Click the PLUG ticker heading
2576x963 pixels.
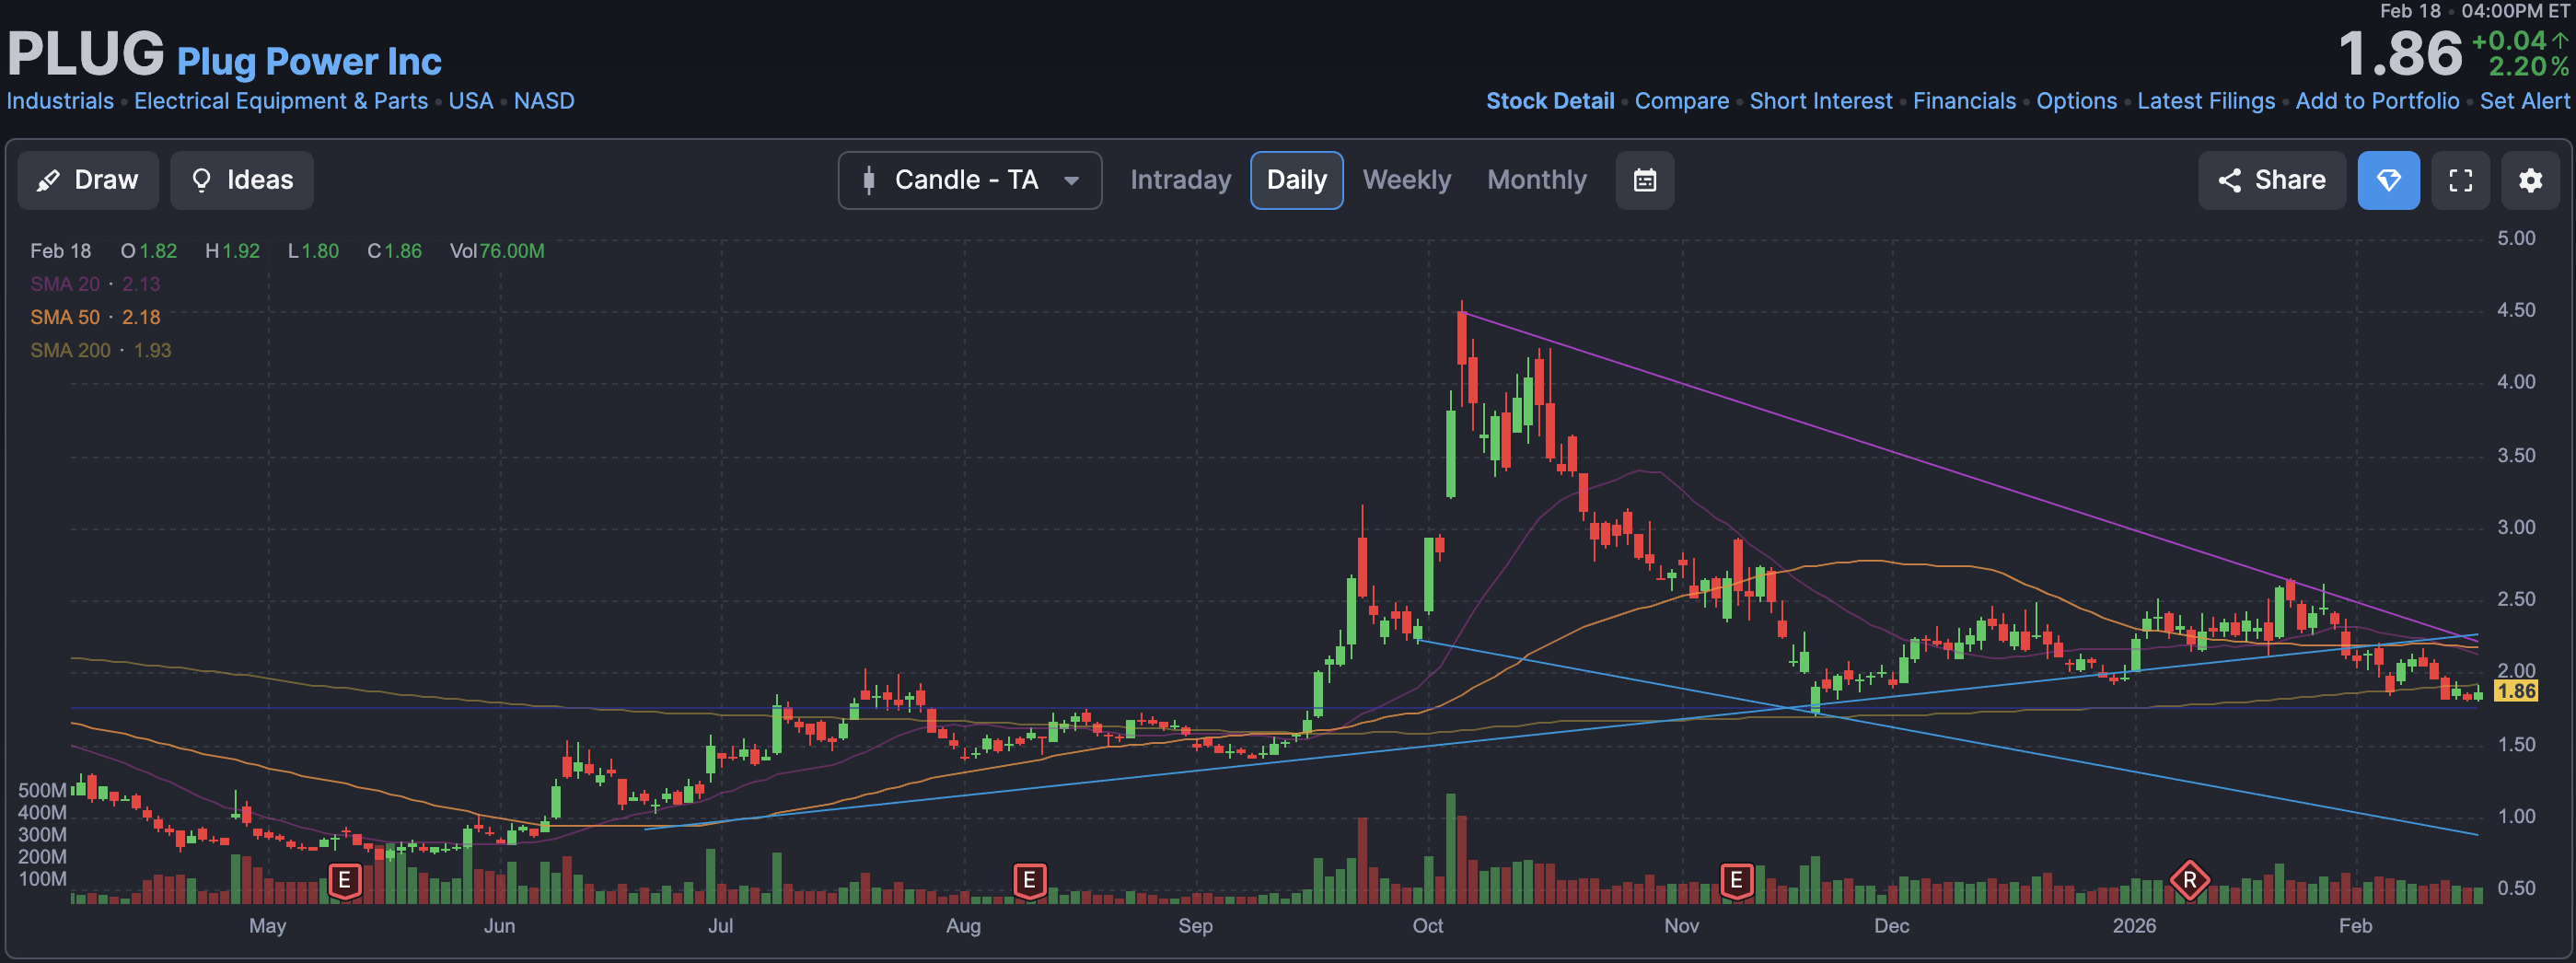coord(86,53)
